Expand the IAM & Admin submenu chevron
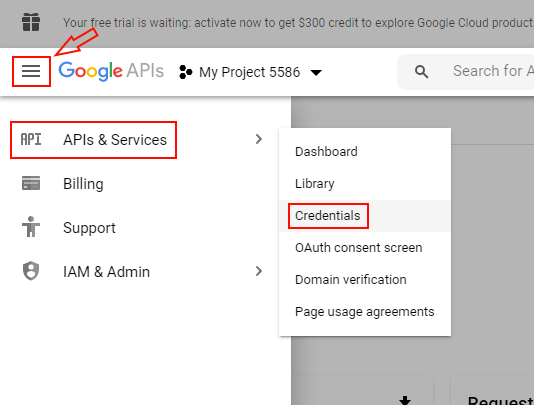Image resolution: width=534 pixels, height=405 pixels. (x=259, y=271)
